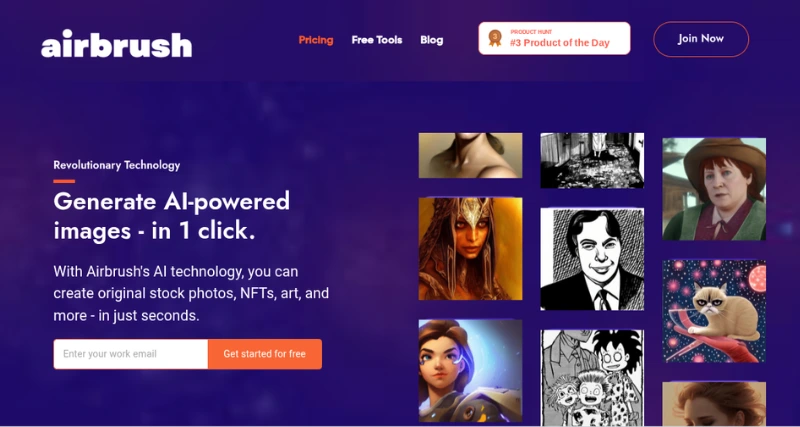The width and height of the screenshot is (800, 427).
Task: Open the Pricing page
Action: tap(316, 40)
